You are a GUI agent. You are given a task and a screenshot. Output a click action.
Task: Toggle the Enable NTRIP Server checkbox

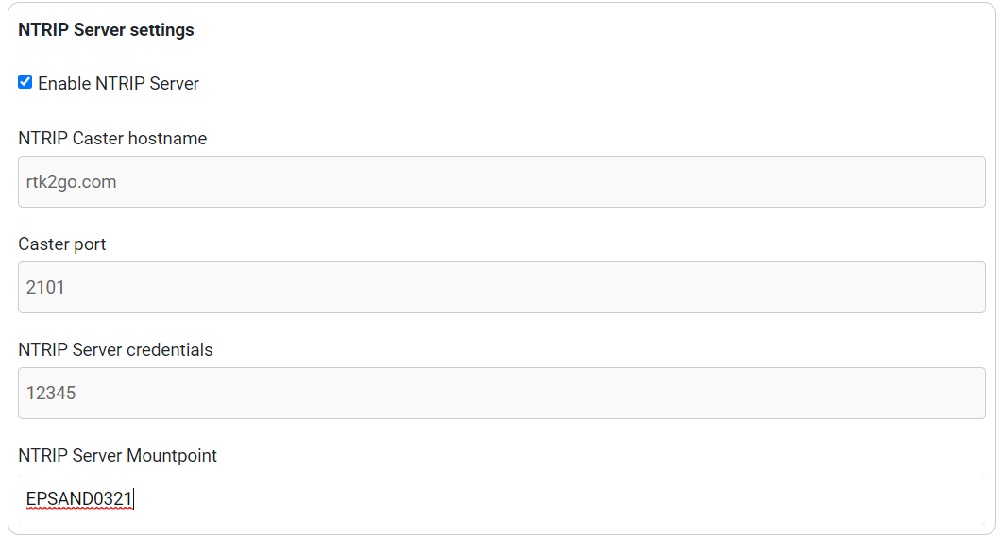click(x=25, y=83)
